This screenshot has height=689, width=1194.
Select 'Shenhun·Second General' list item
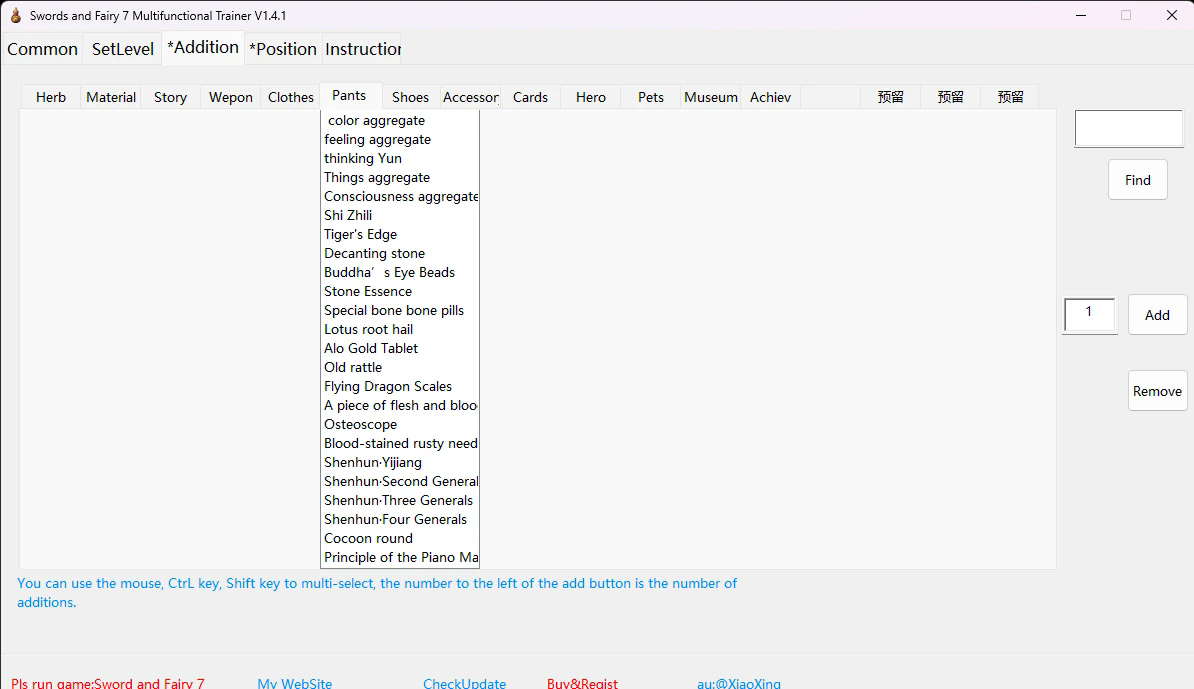point(400,482)
